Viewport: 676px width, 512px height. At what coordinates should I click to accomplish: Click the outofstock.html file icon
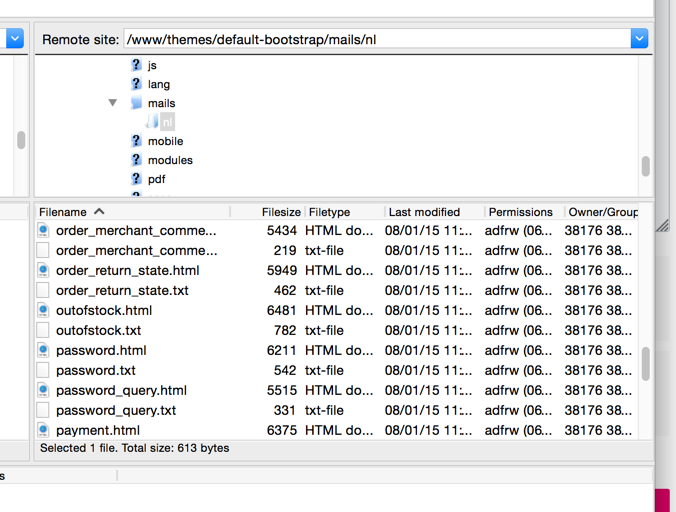tap(43, 310)
